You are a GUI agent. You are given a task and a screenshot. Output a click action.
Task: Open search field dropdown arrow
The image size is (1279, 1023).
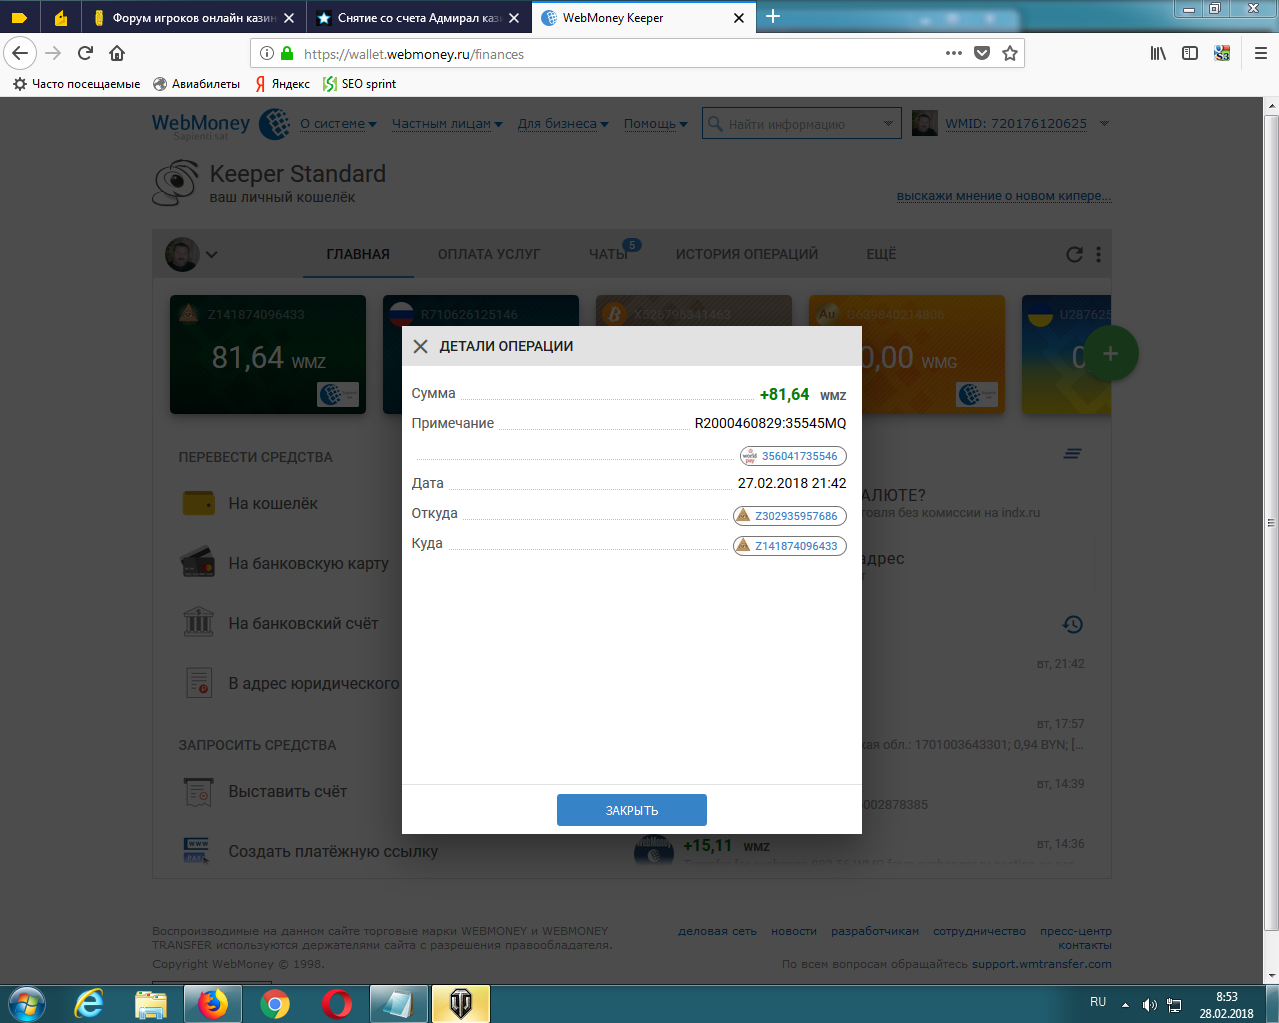888,124
